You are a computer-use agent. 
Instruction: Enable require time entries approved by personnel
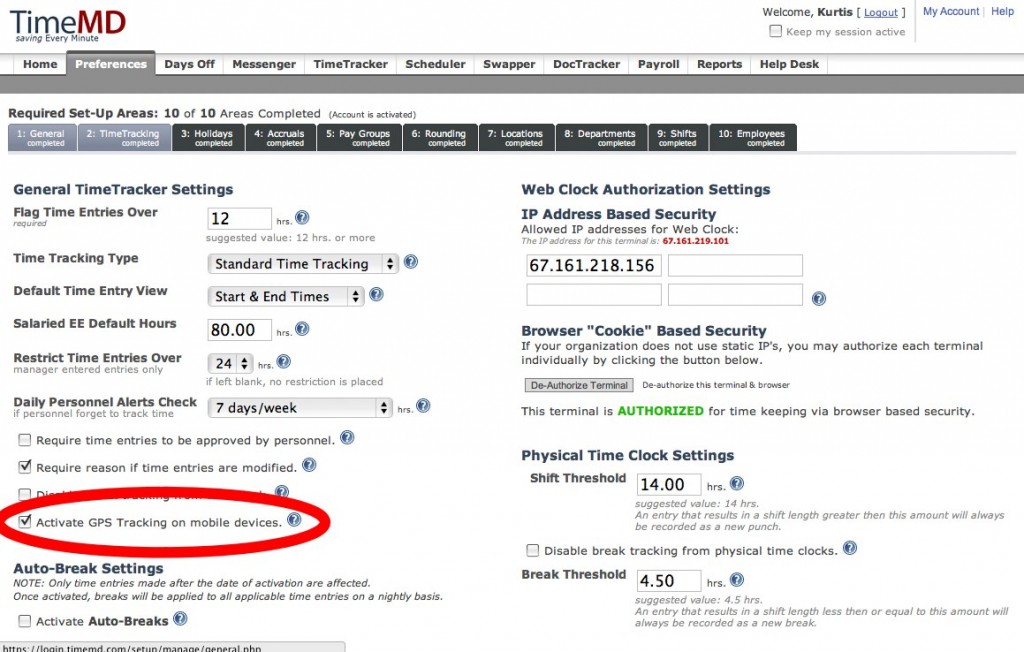tap(25, 440)
